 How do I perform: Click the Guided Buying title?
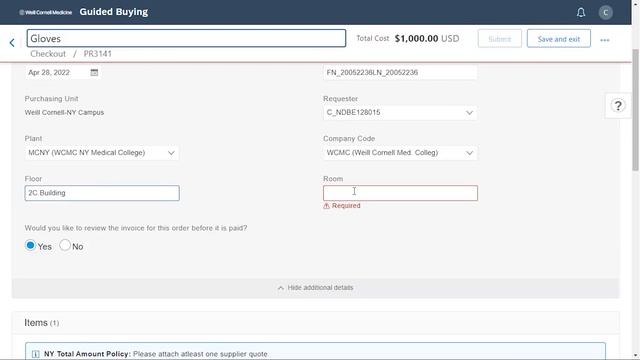click(x=114, y=12)
